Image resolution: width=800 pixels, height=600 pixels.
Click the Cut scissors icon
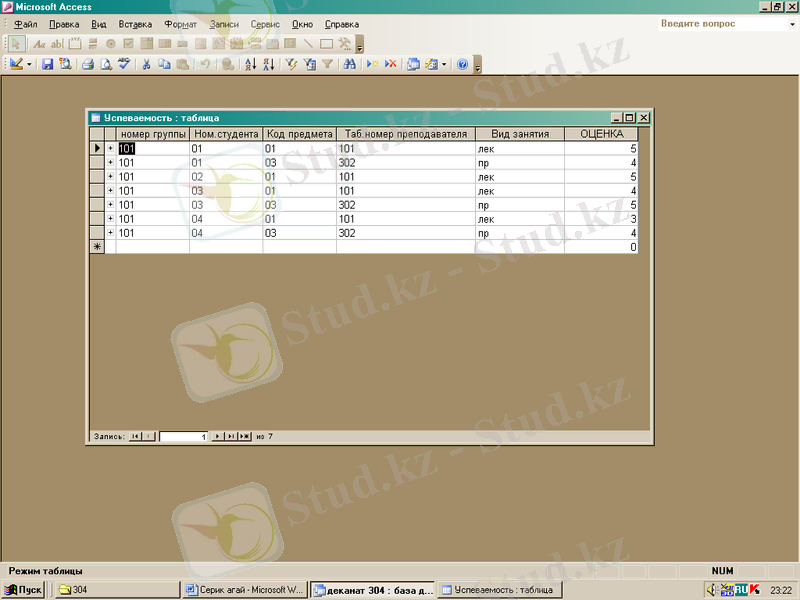coord(146,64)
